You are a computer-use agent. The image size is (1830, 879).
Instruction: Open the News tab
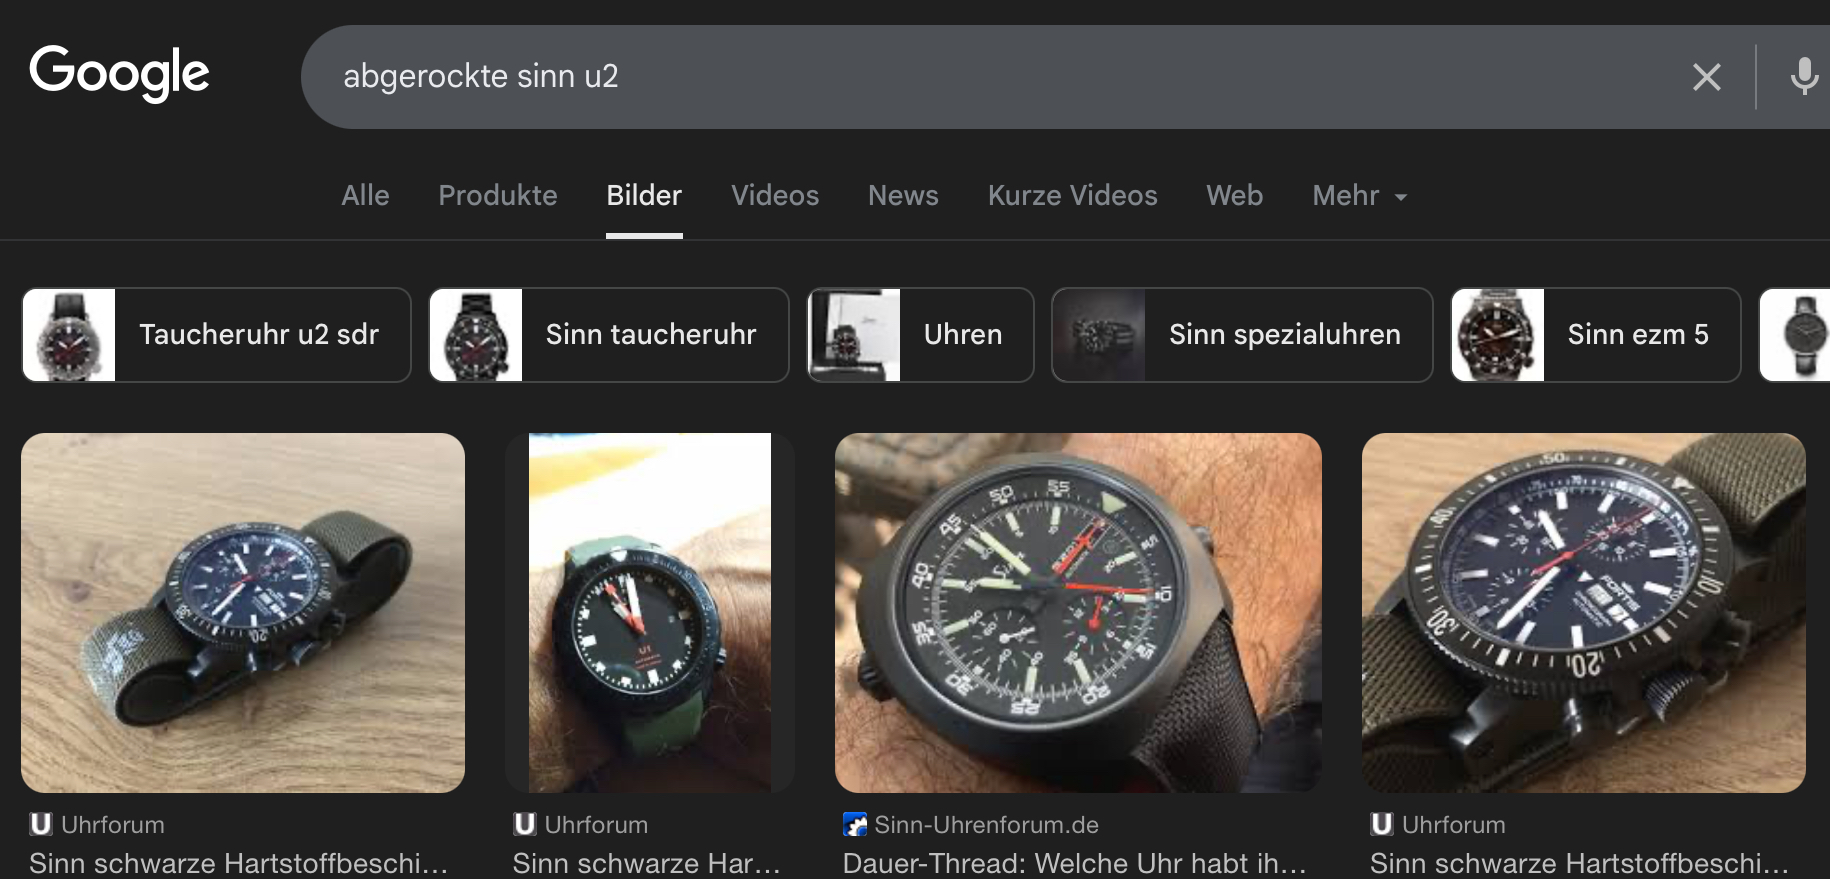[903, 195]
